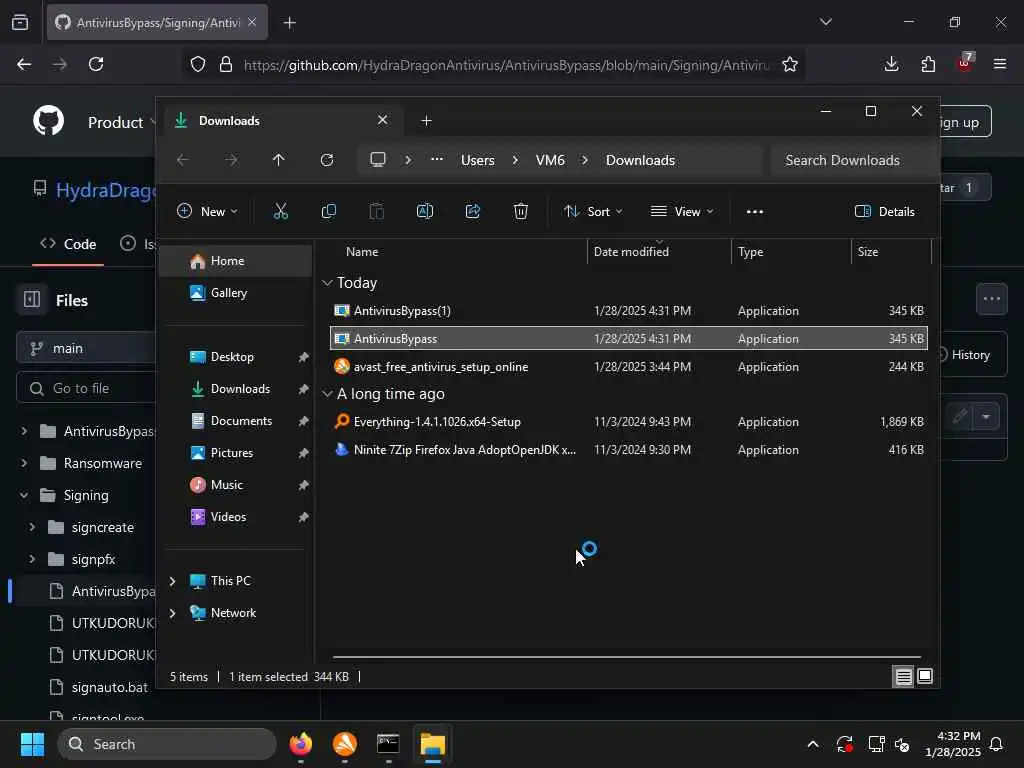Expand Network in navigation pane
The height and width of the screenshot is (768, 1024).
coord(172,613)
